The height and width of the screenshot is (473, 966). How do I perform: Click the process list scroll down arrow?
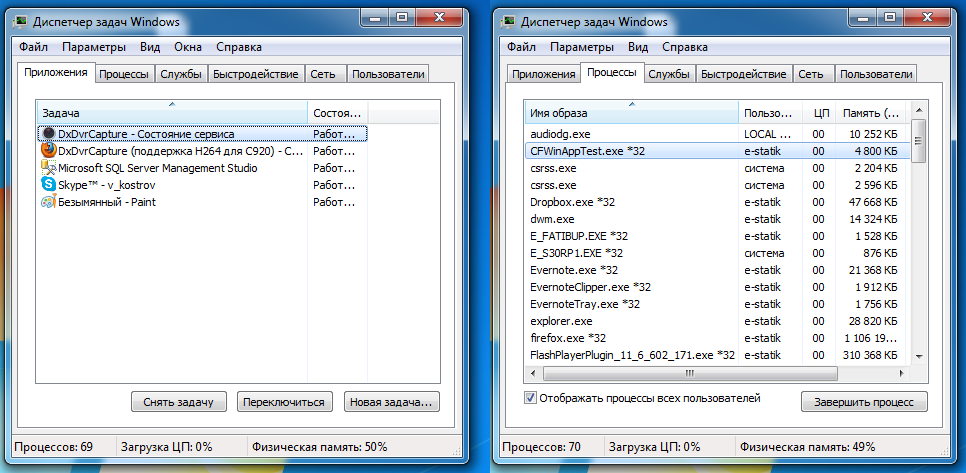click(x=919, y=356)
